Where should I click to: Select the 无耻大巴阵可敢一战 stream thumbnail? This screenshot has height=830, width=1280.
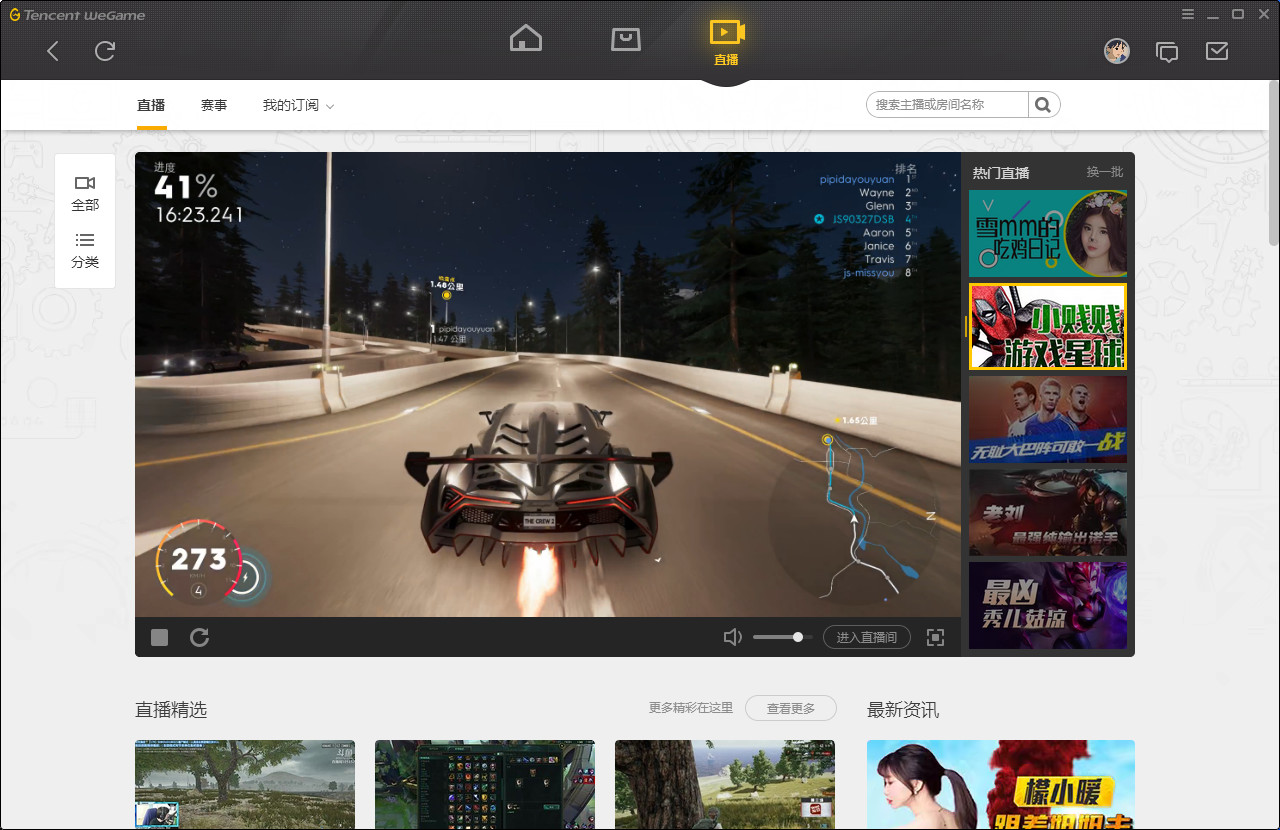(1048, 420)
